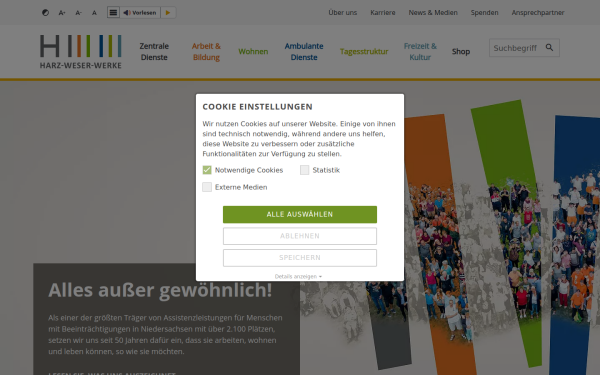This screenshot has height=375, width=600.
Task: Open the Ambulante Dienste menu
Action: pyautogui.click(x=304, y=52)
